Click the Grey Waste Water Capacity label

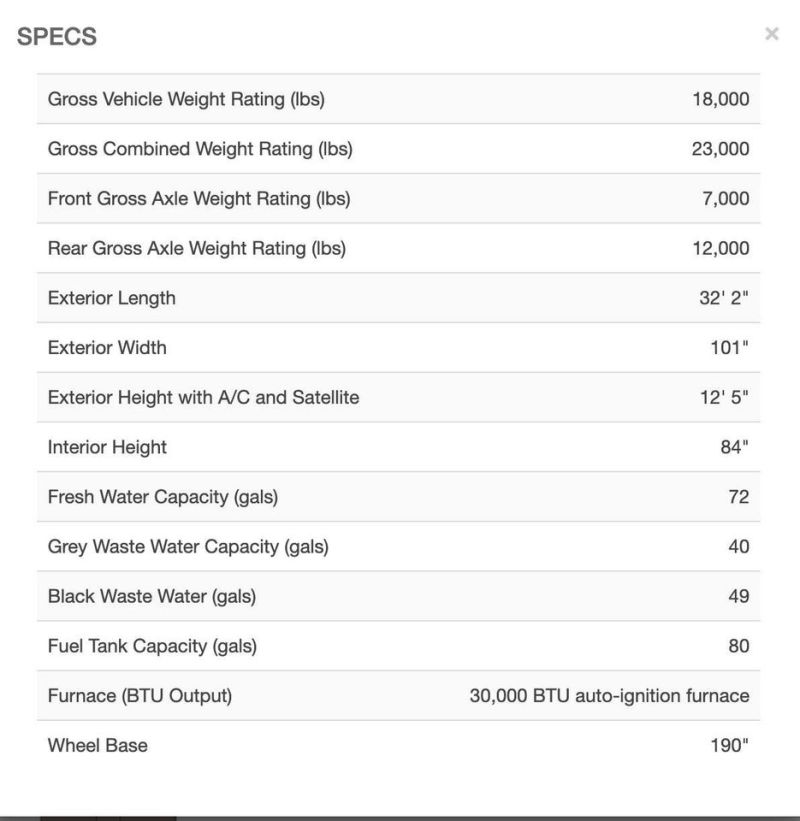tap(188, 547)
